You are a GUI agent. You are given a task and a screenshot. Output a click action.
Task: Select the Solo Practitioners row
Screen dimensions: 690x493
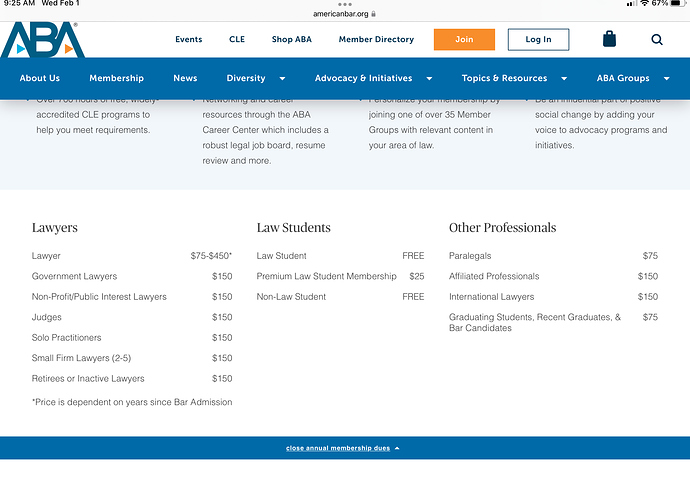pyautogui.click(x=132, y=338)
